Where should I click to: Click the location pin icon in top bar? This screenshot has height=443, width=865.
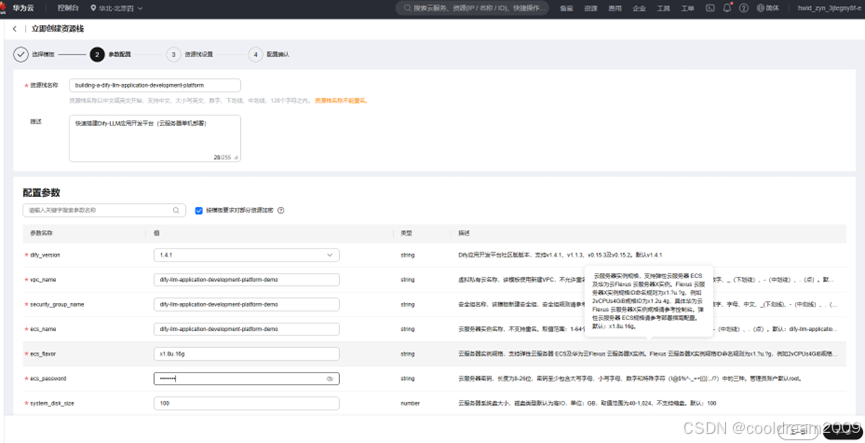(93, 8)
